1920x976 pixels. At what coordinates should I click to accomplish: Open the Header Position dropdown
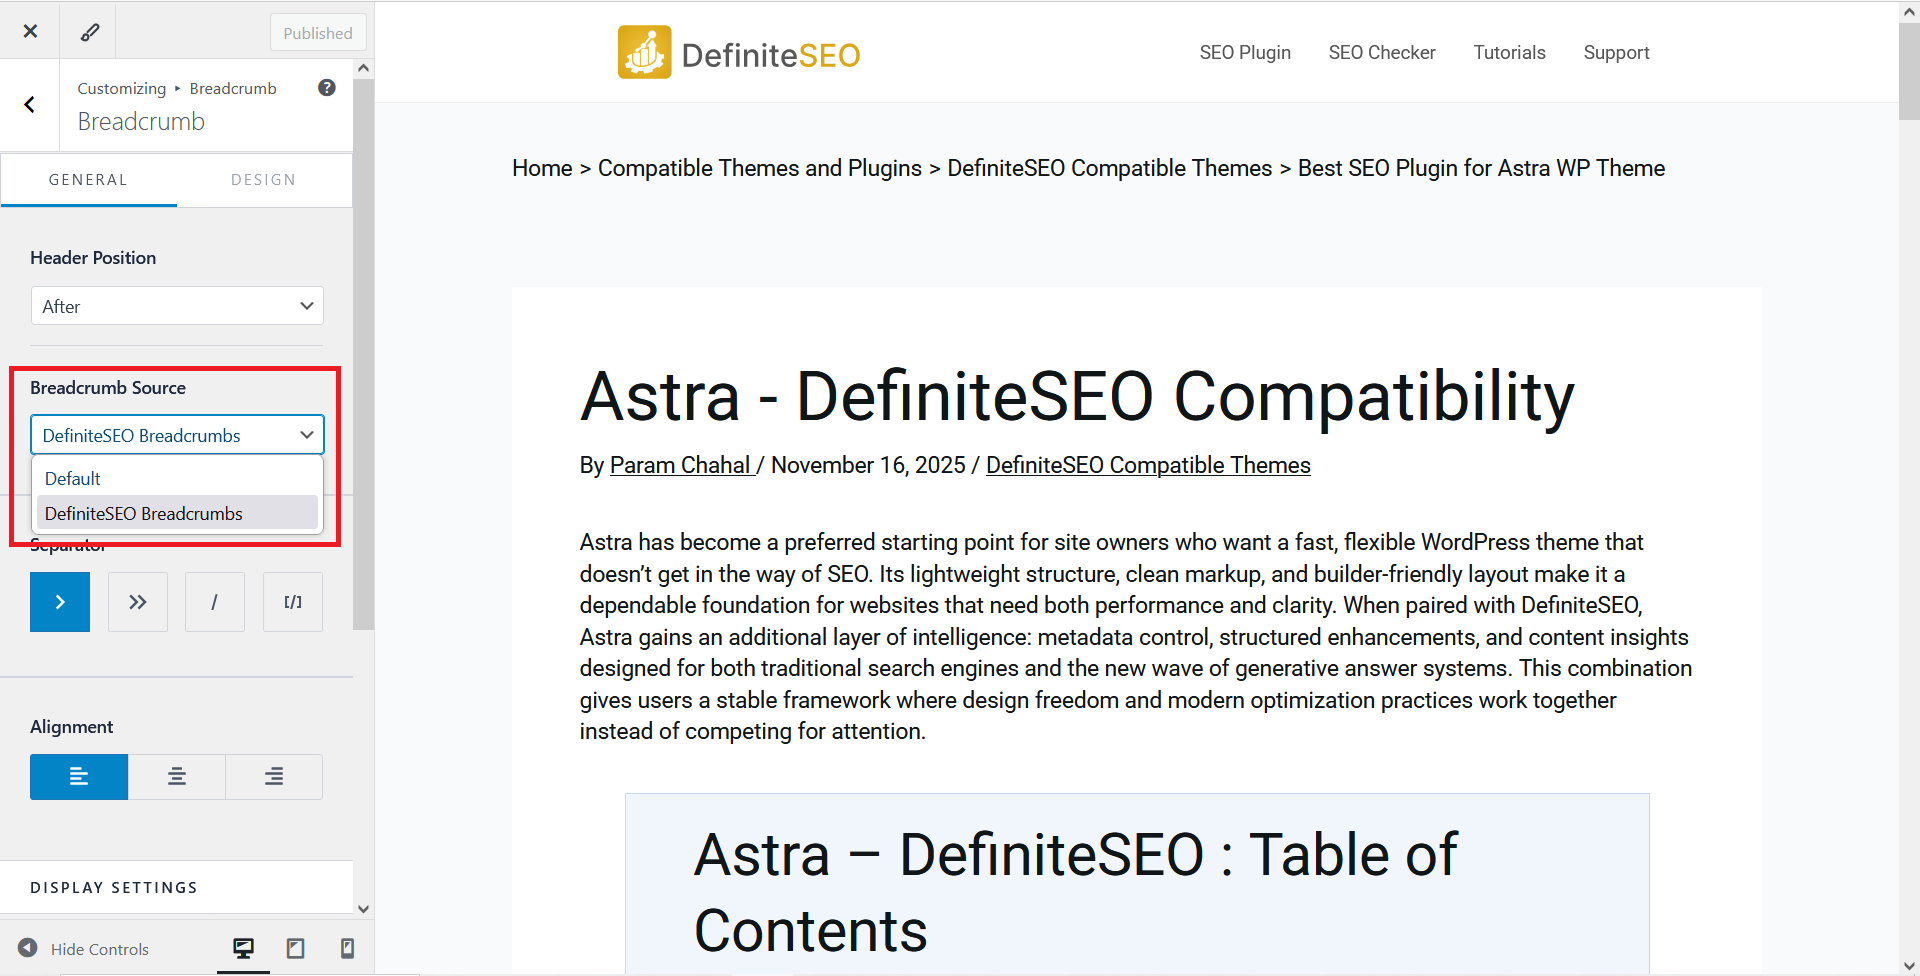coord(176,306)
